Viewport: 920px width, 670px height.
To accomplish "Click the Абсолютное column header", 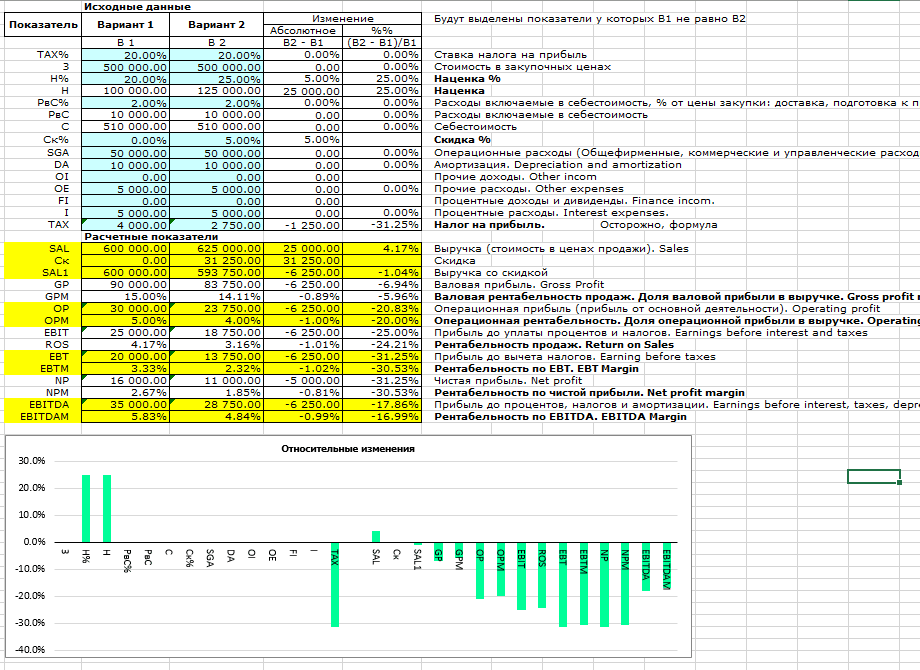I will [x=303, y=31].
